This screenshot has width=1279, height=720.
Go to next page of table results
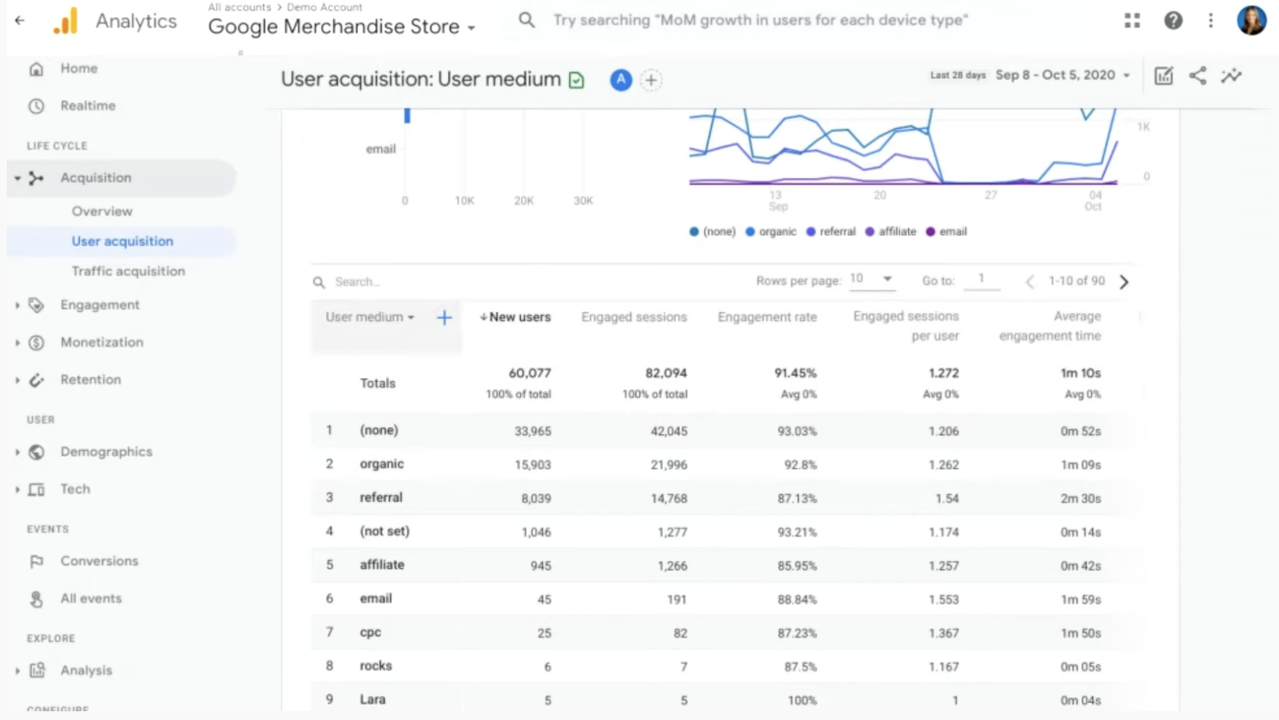point(1123,282)
